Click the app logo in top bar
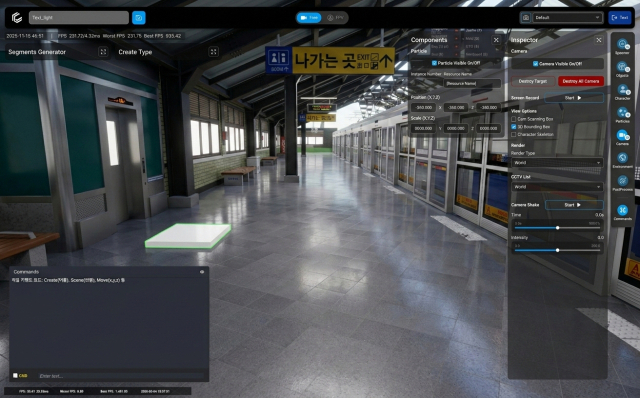640x398 pixels. (17, 18)
